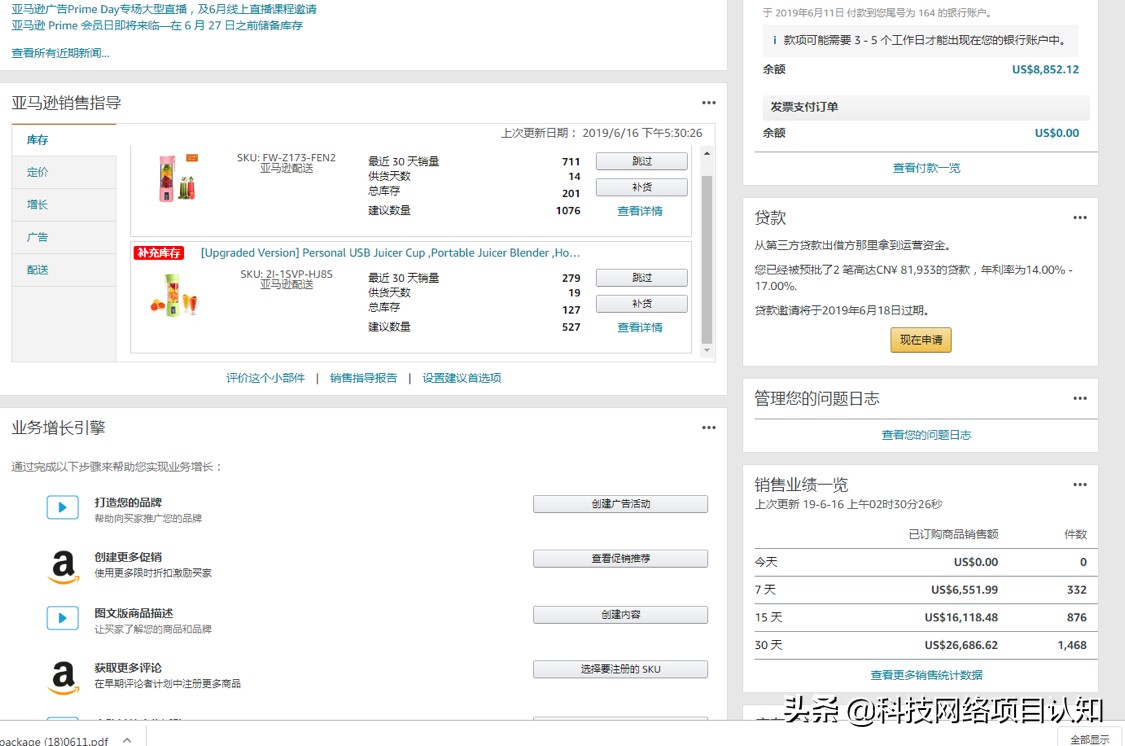Open the 贷款 panel more-options icon
1125x746 pixels.
coord(1080,216)
